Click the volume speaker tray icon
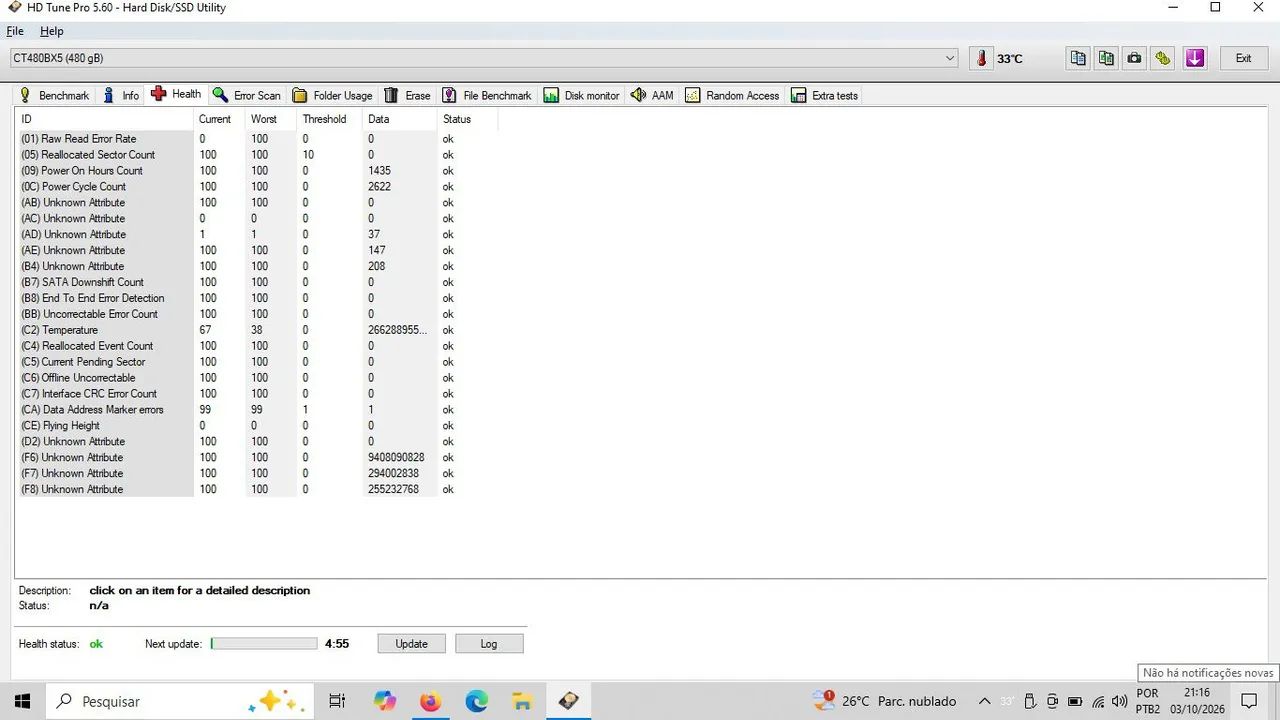 [x=1119, y=701]
